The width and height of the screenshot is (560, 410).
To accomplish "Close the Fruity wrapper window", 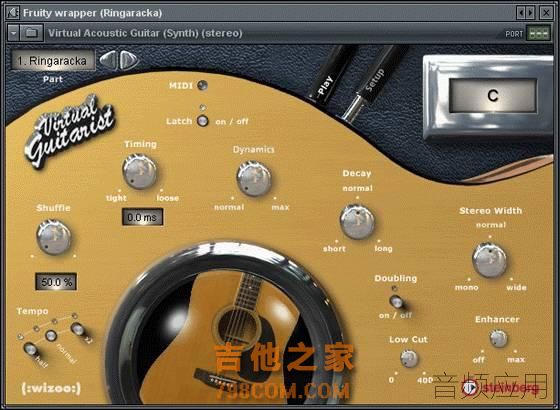I will (x=546, y=13).
